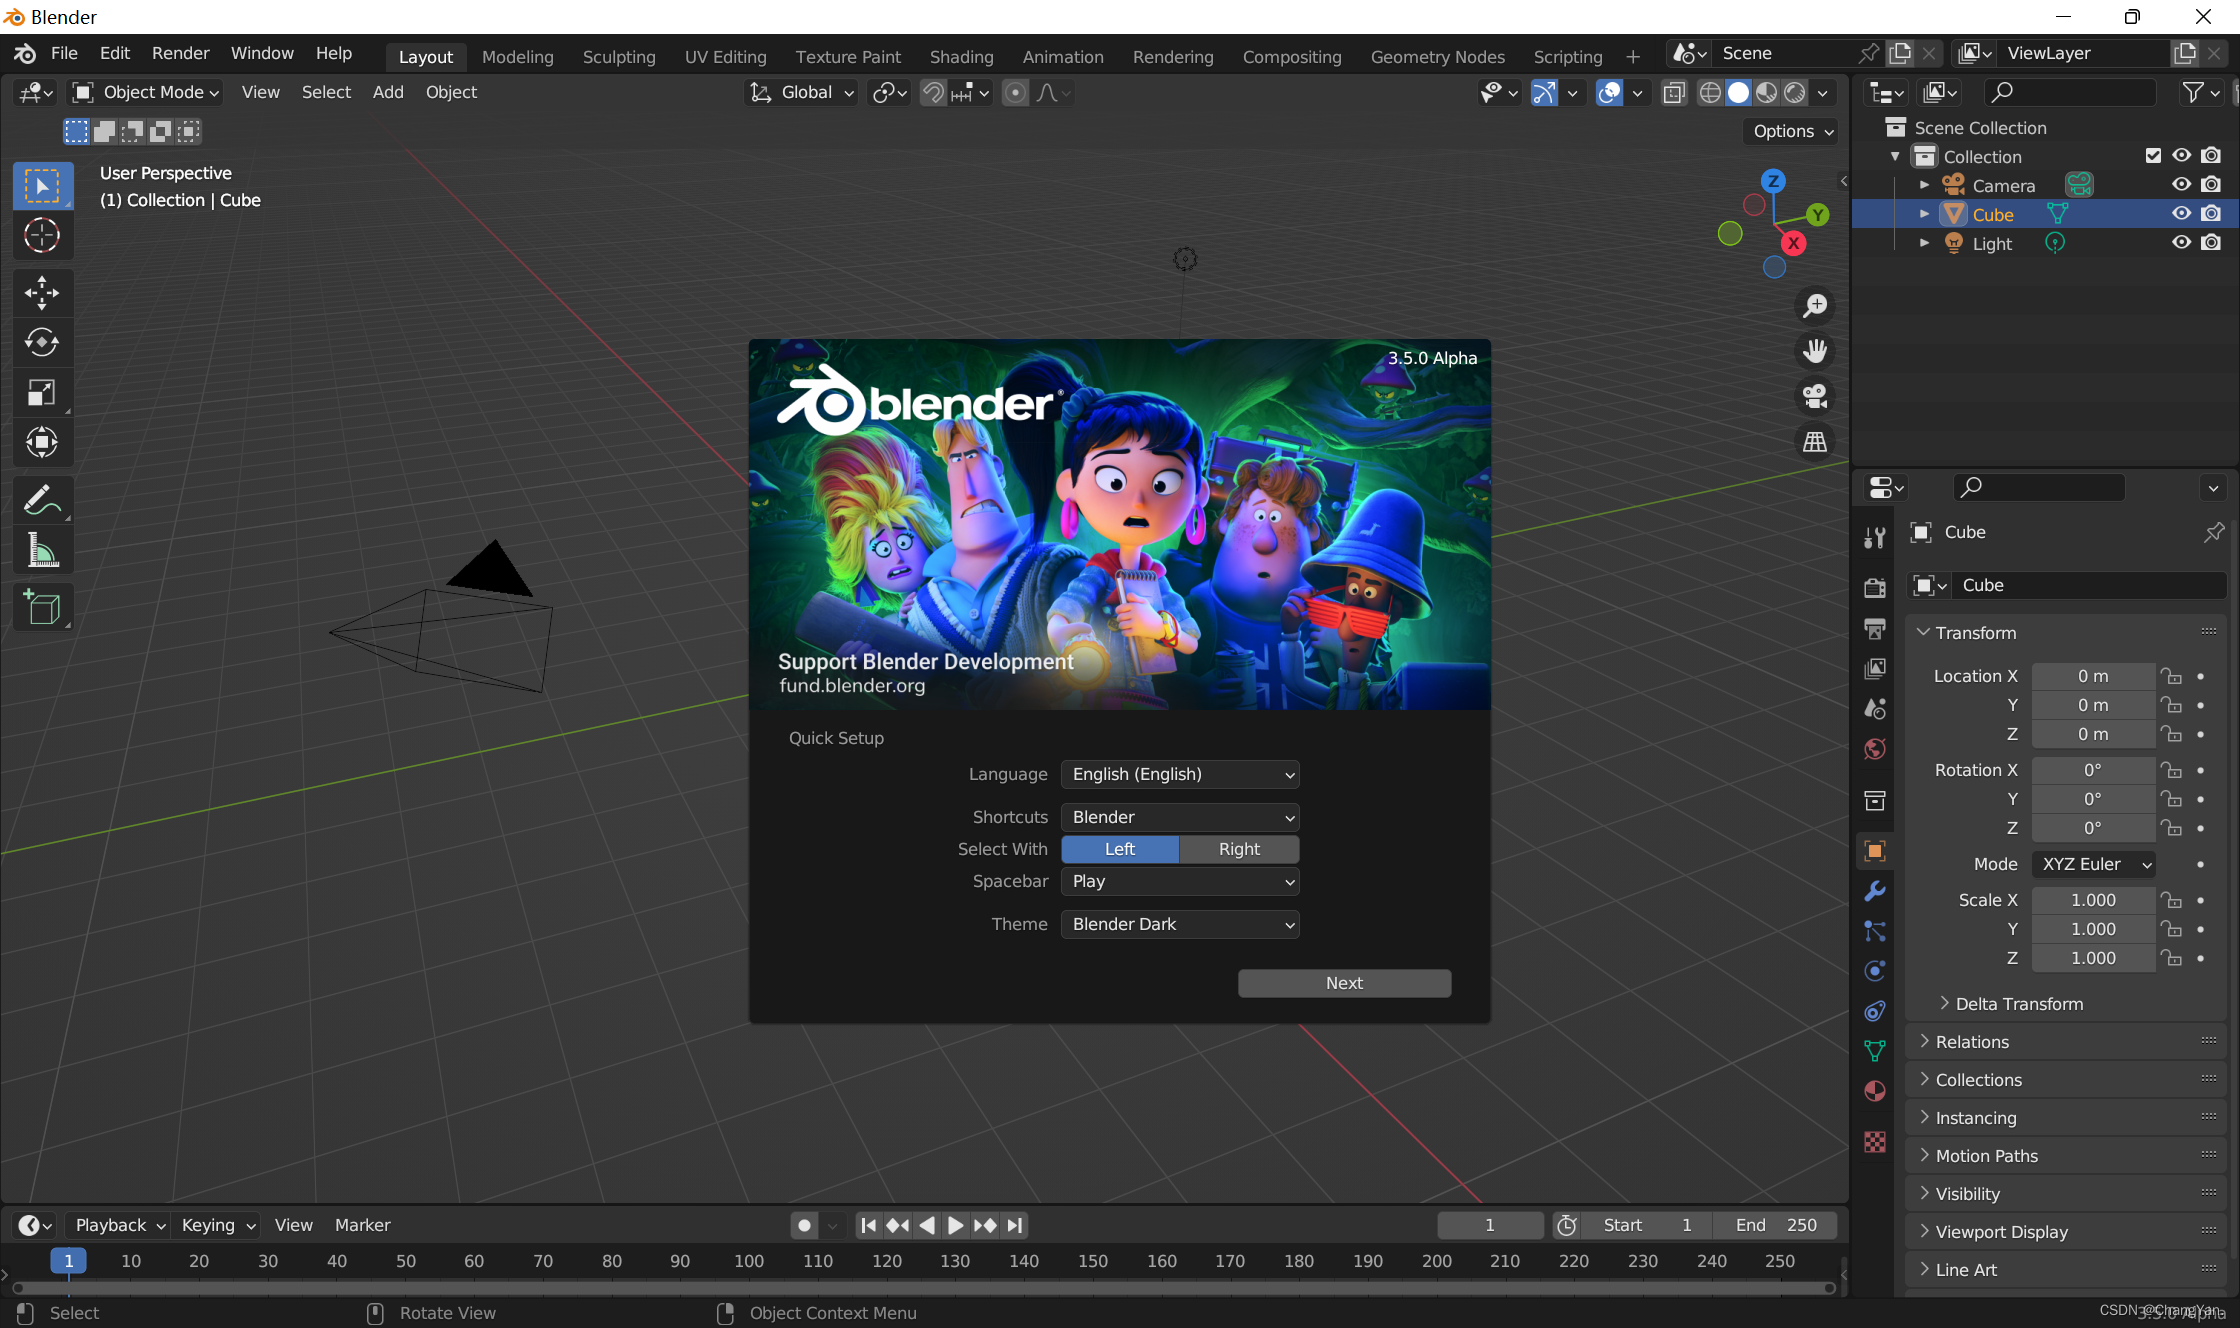Screen dimensions: 2240x1328
Task: Choose the Add Cube tool
Action: click(41, 607)
